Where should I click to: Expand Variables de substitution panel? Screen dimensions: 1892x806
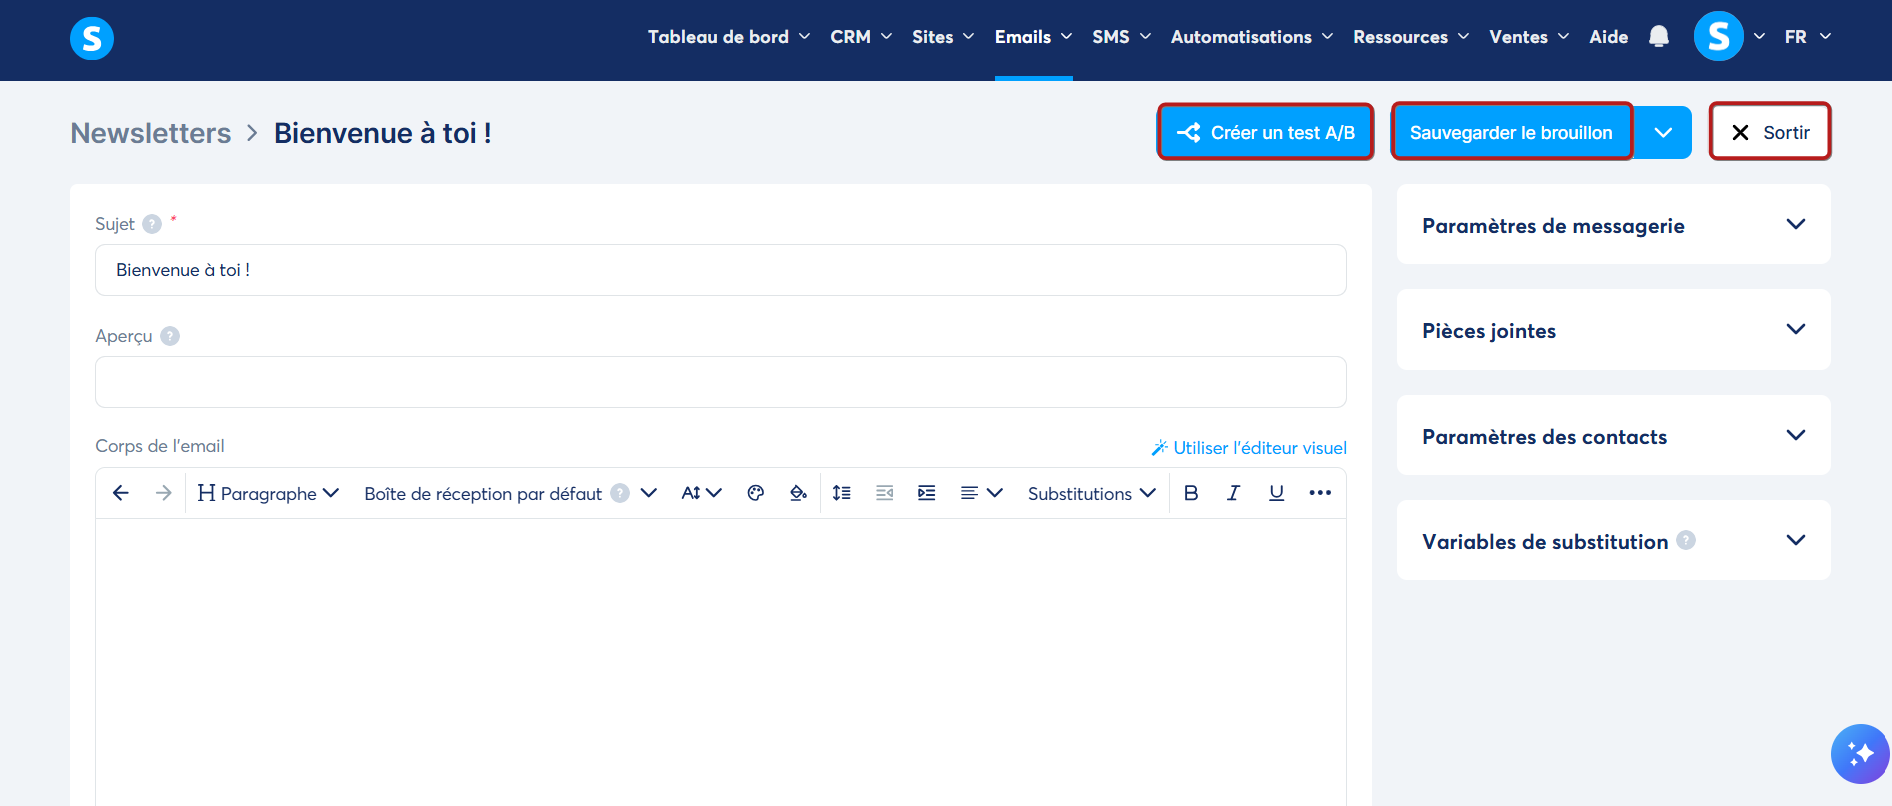tap(1614, 541)
